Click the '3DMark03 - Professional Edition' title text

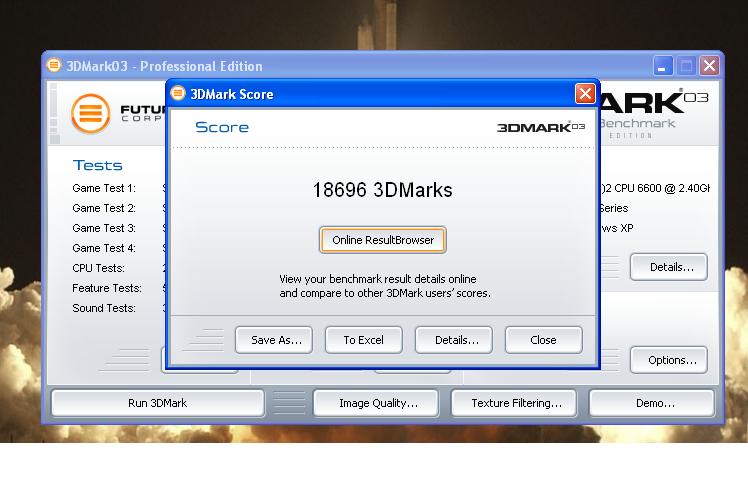pos(164,66)
